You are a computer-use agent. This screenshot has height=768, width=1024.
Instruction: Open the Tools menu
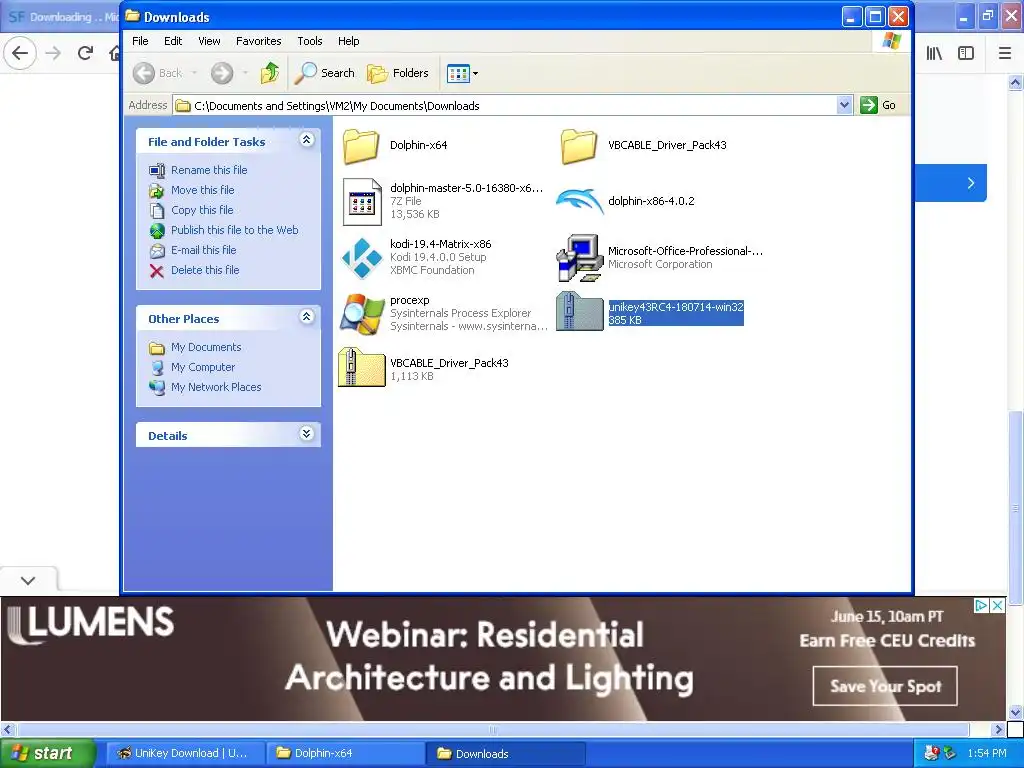310,40
